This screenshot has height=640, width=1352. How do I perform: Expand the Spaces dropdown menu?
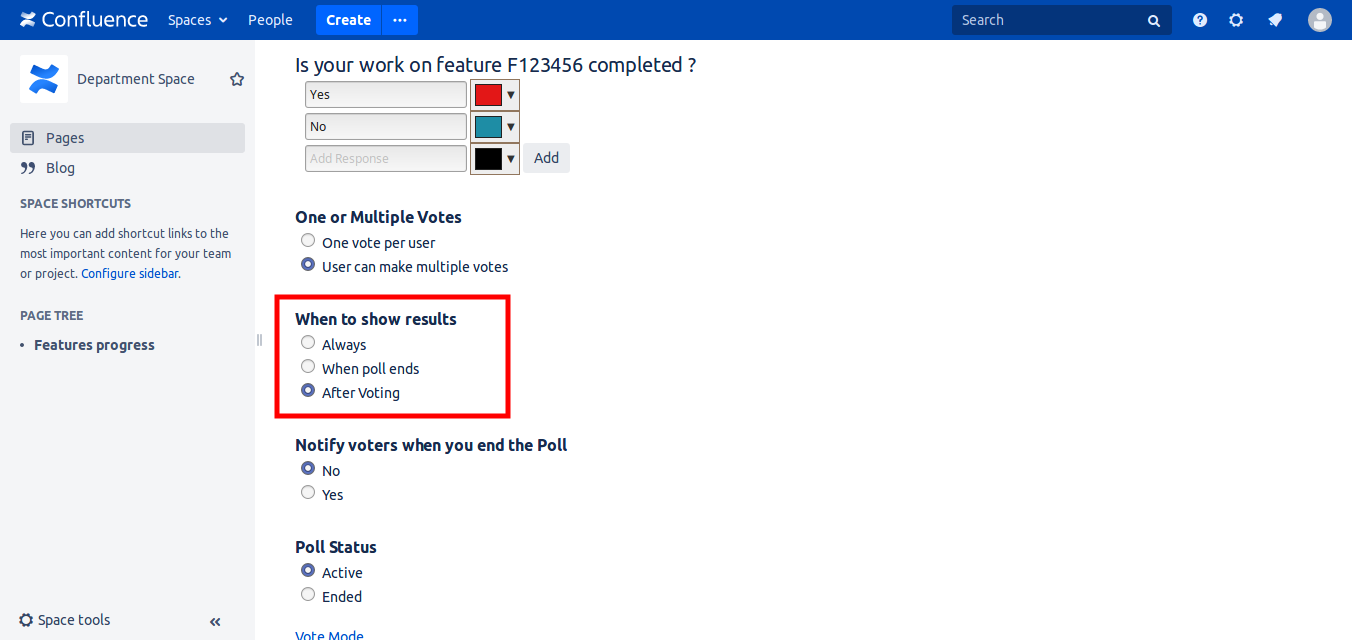pyautogui.click(x=197, y=20)
